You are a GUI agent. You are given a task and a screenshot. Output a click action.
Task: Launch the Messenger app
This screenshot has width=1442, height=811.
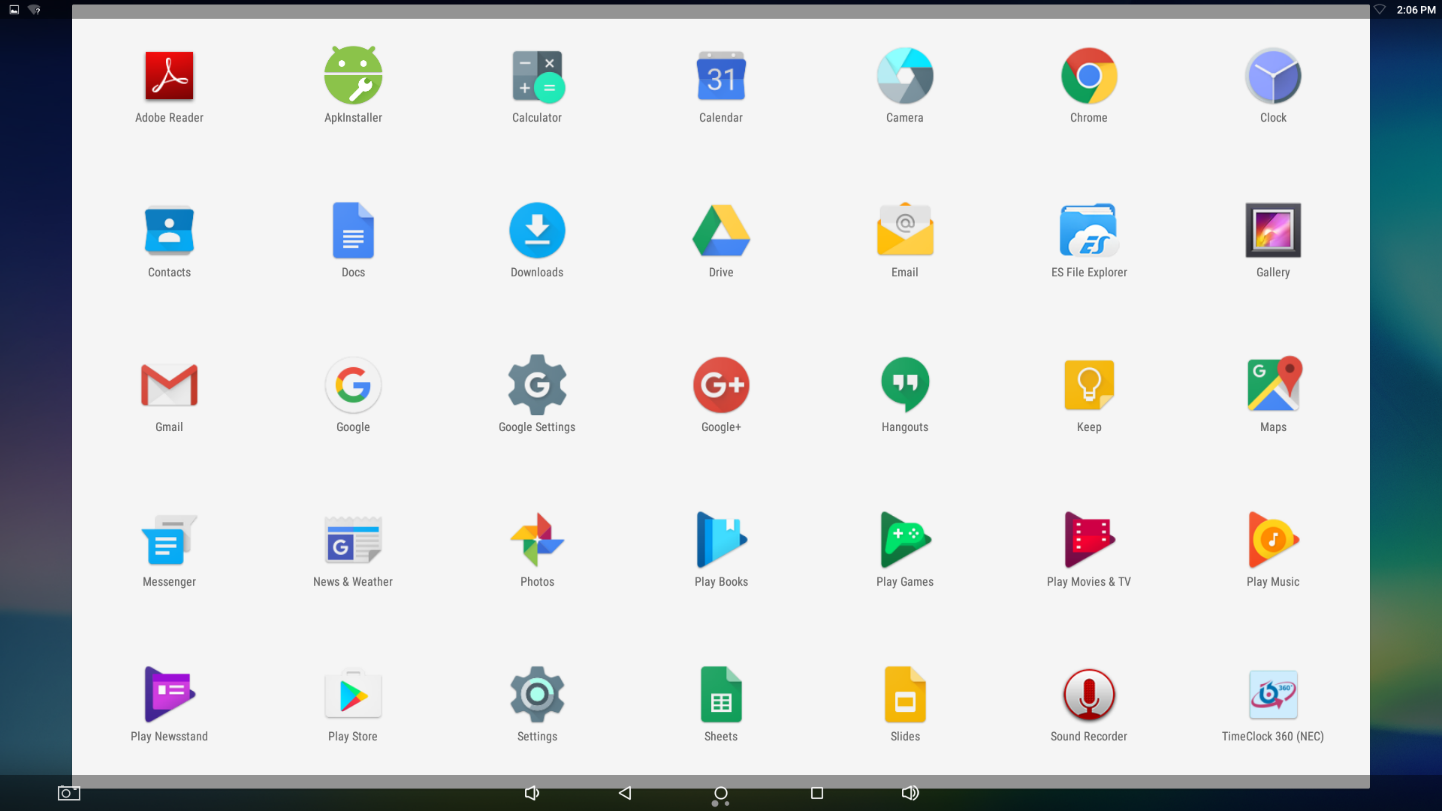click(169, 541)
